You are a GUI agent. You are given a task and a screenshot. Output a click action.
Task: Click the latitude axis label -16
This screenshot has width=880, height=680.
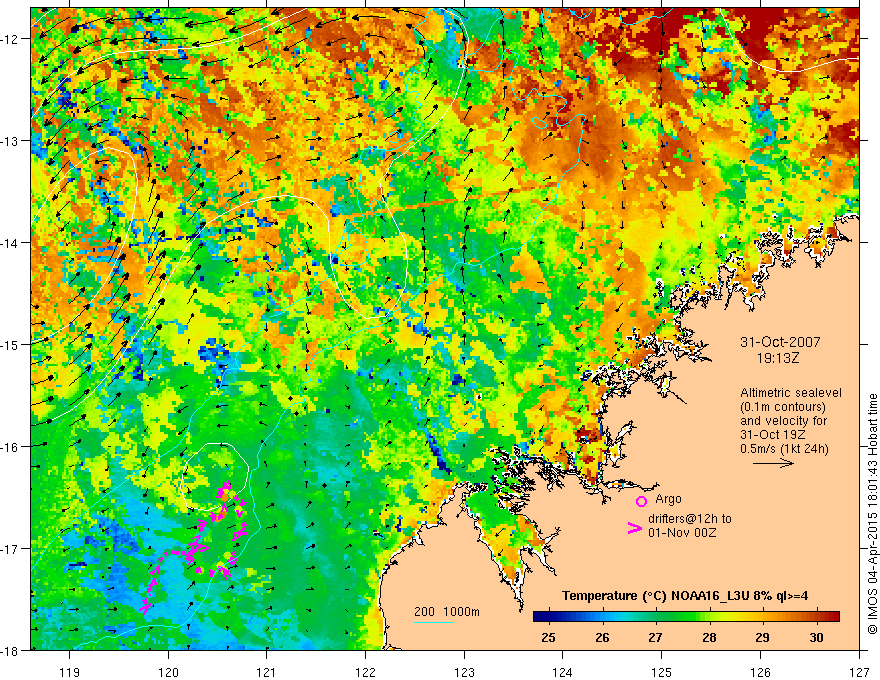tap(11, 447)
